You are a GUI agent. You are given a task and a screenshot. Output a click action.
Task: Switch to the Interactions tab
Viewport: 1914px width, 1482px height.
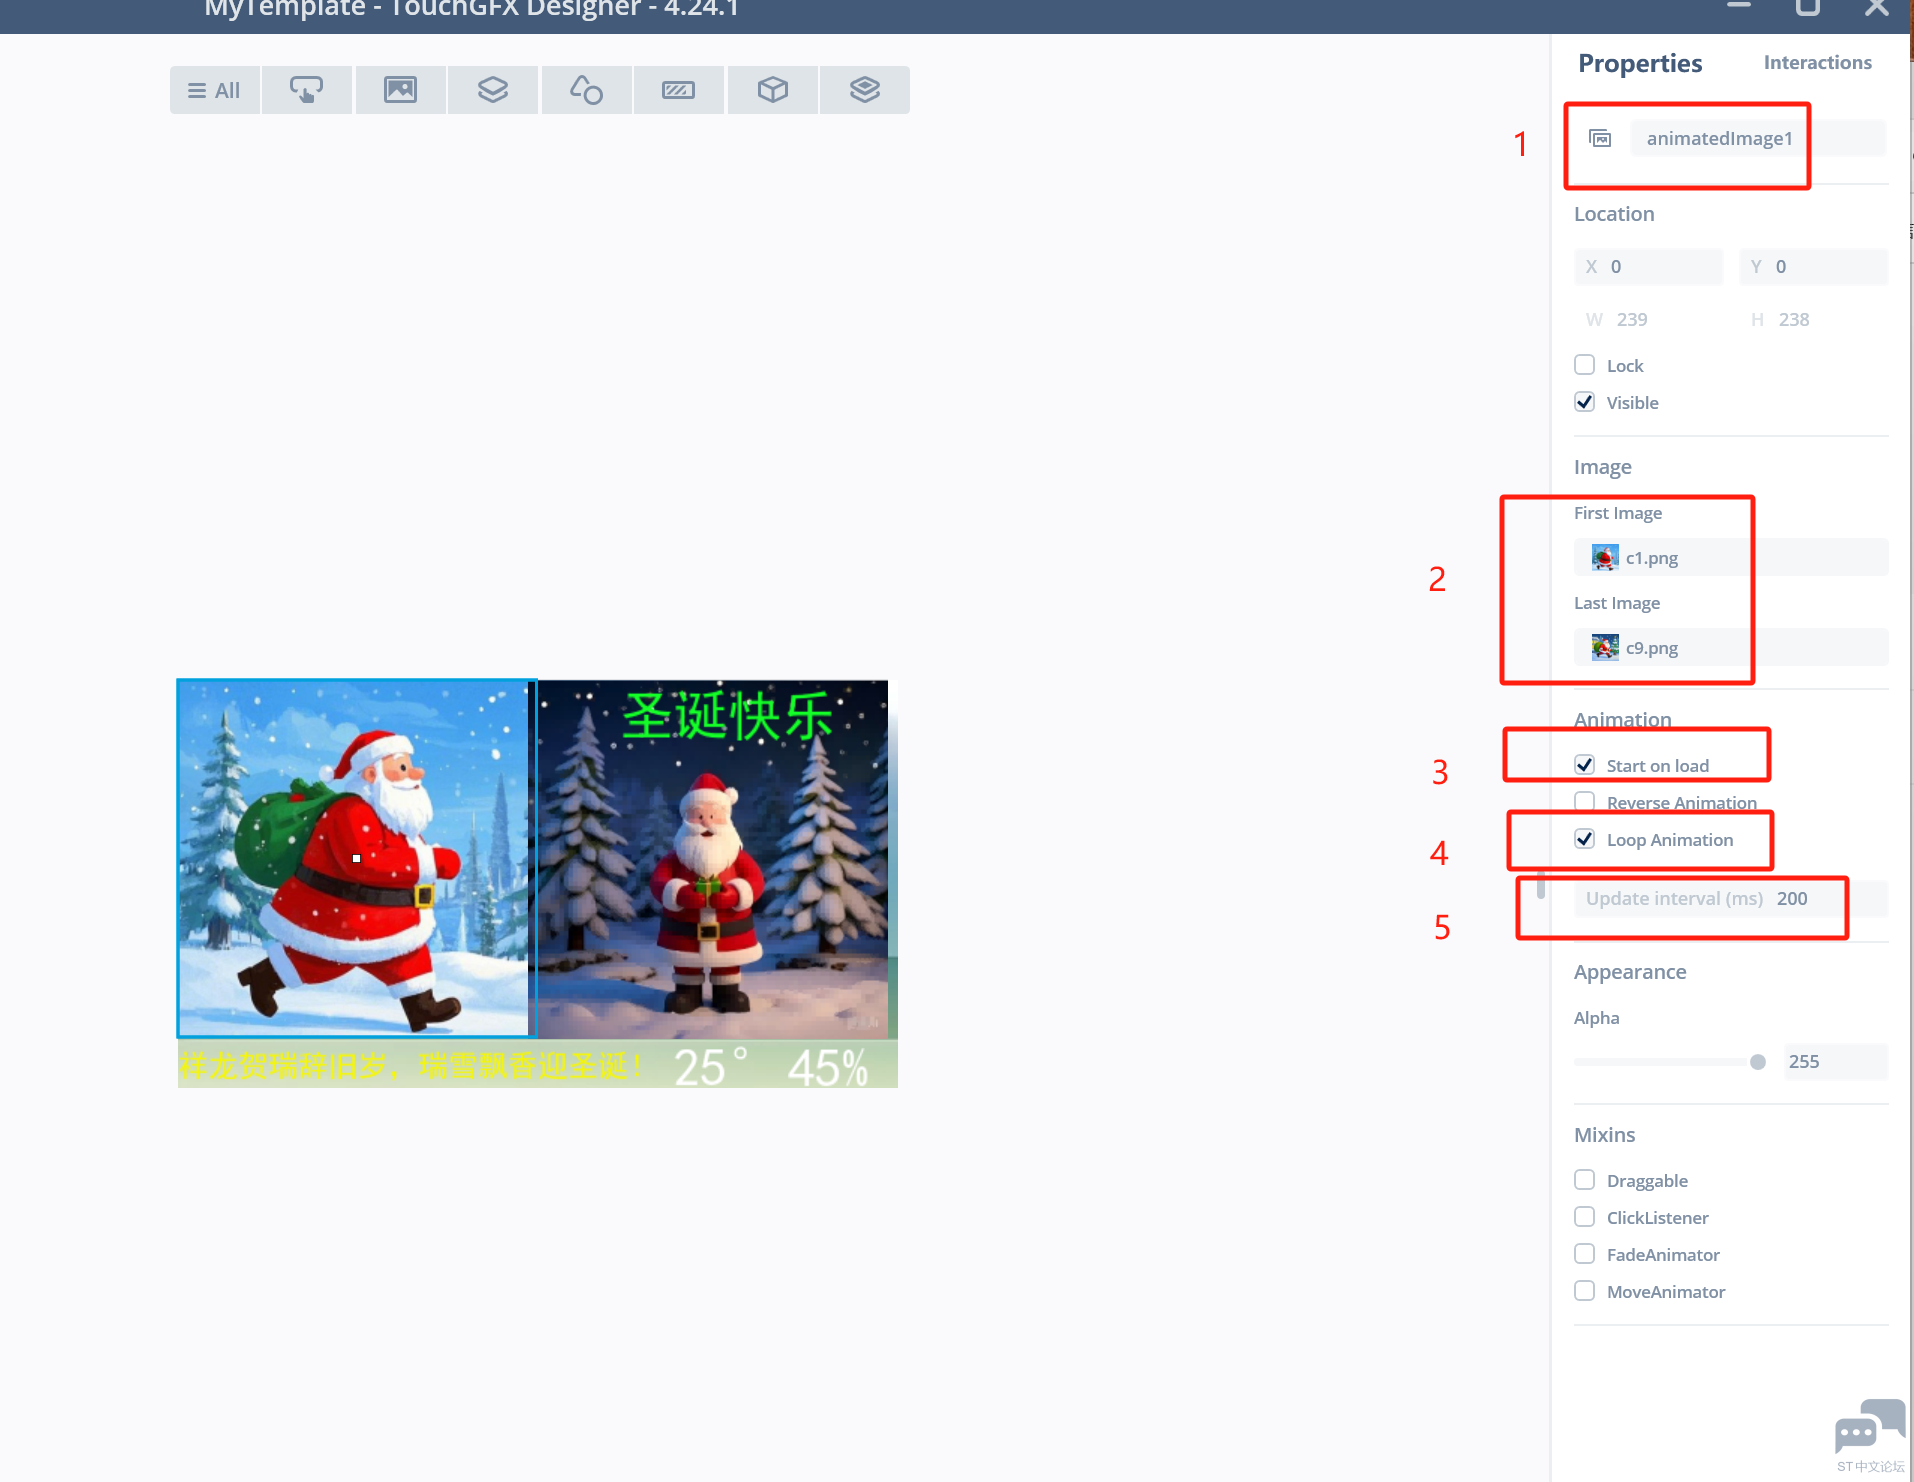point(1817,62)
